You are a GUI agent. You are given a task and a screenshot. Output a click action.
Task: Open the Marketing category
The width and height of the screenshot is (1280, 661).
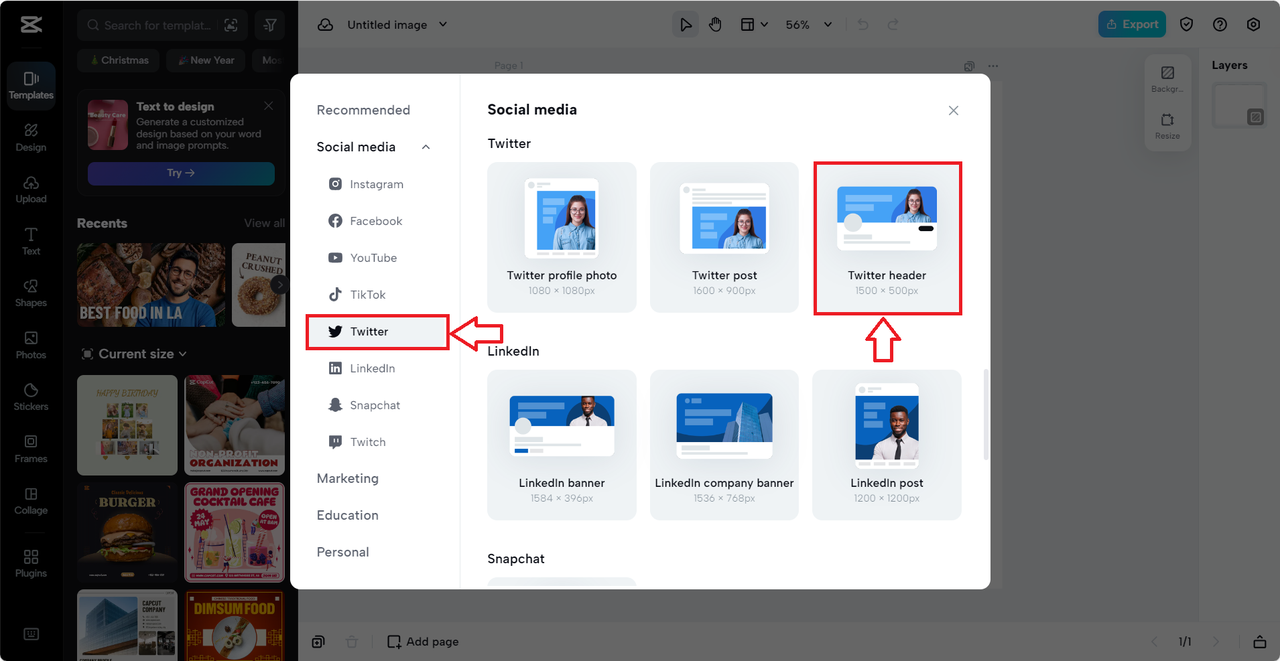click(348, 479)
